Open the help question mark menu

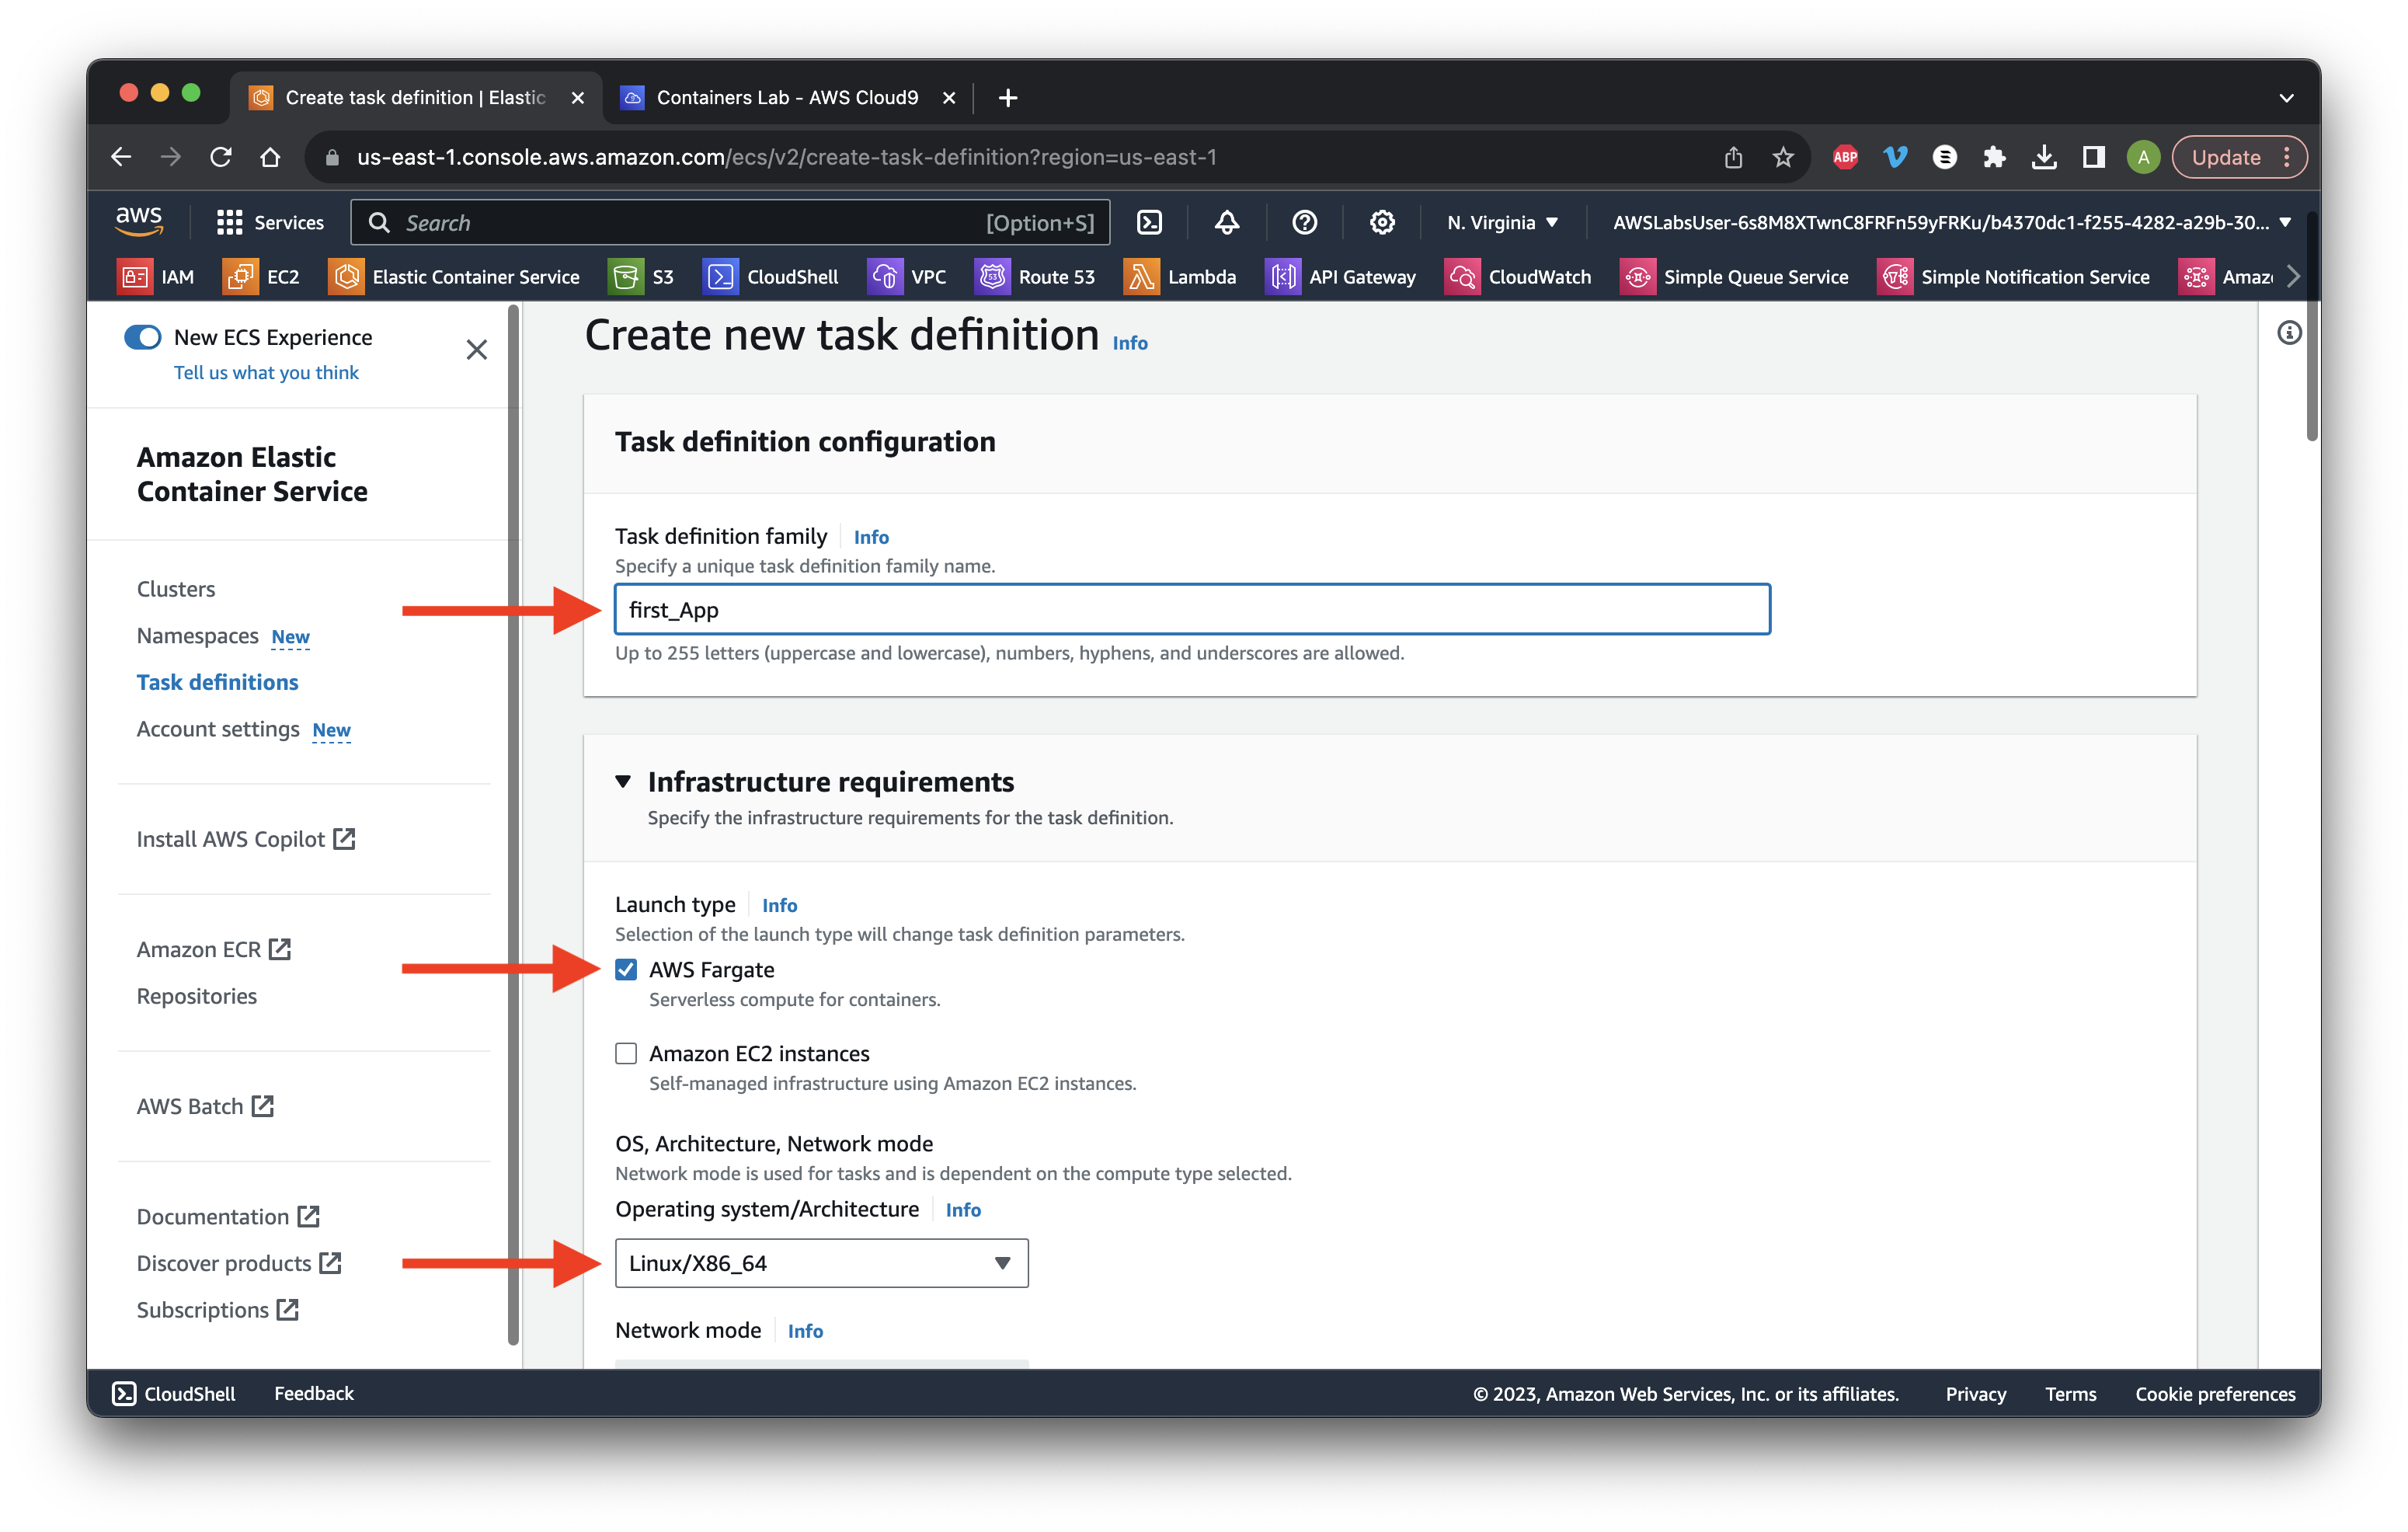(1304, 222)
